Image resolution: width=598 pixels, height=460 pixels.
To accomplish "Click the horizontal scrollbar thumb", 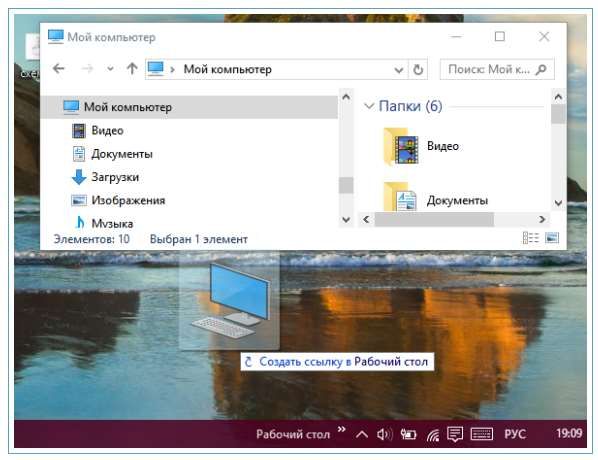I will [434, 219].
